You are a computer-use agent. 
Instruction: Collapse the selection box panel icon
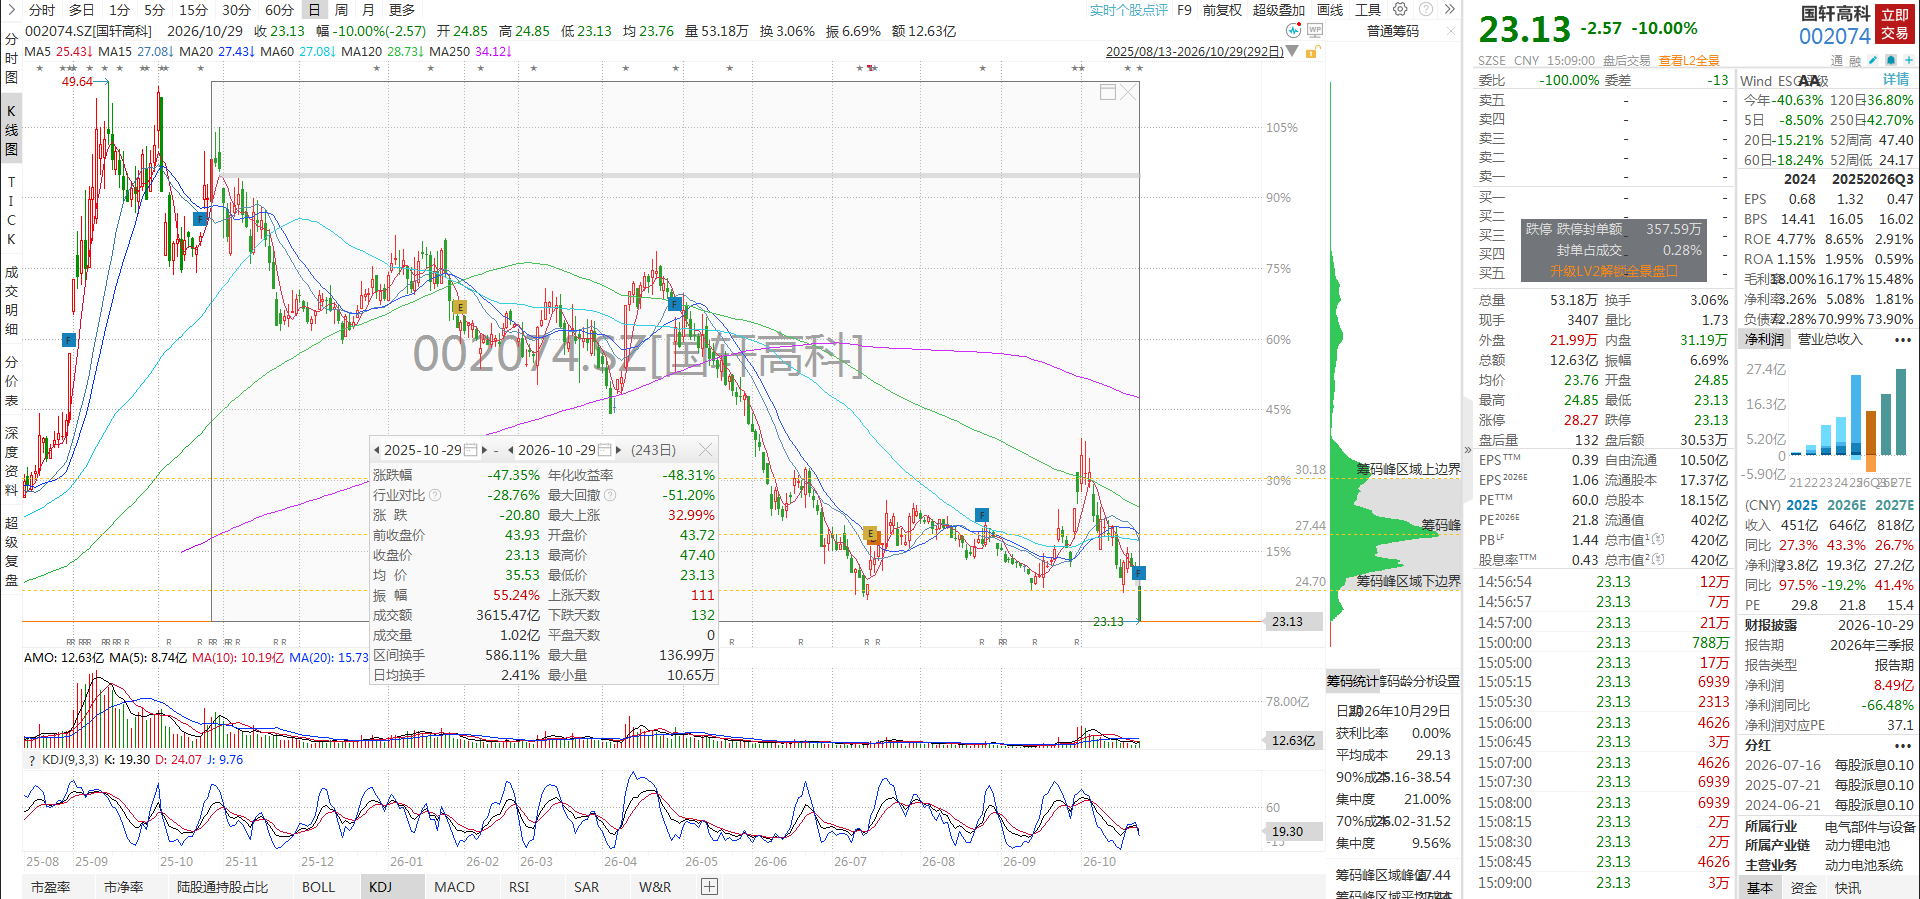pos(1108,92)
